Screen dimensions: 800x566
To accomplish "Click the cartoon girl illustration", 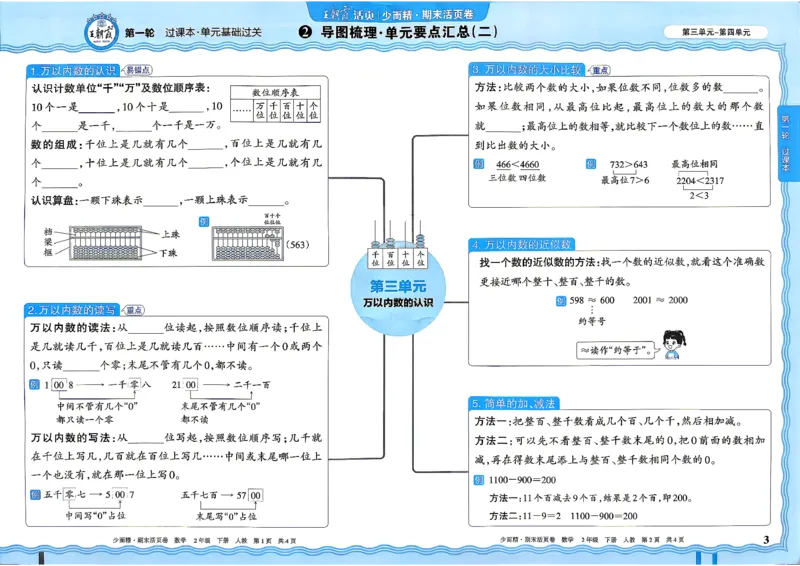I will coord(673,344).
